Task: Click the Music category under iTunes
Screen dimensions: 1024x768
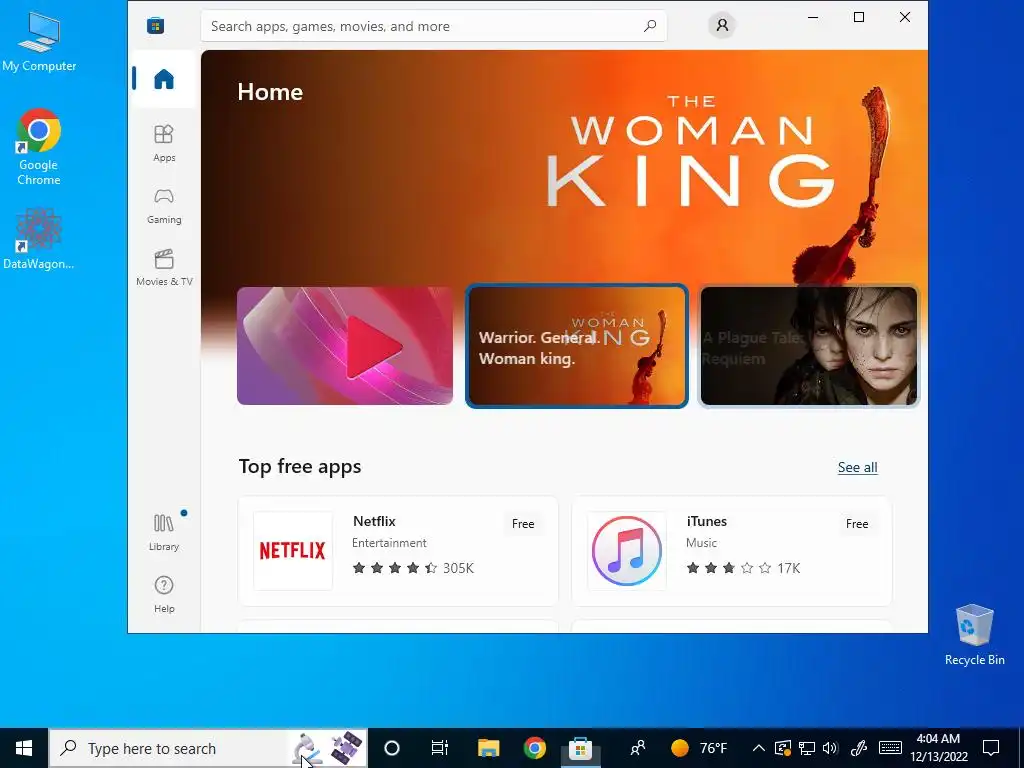Action: (x=701, y=543)
